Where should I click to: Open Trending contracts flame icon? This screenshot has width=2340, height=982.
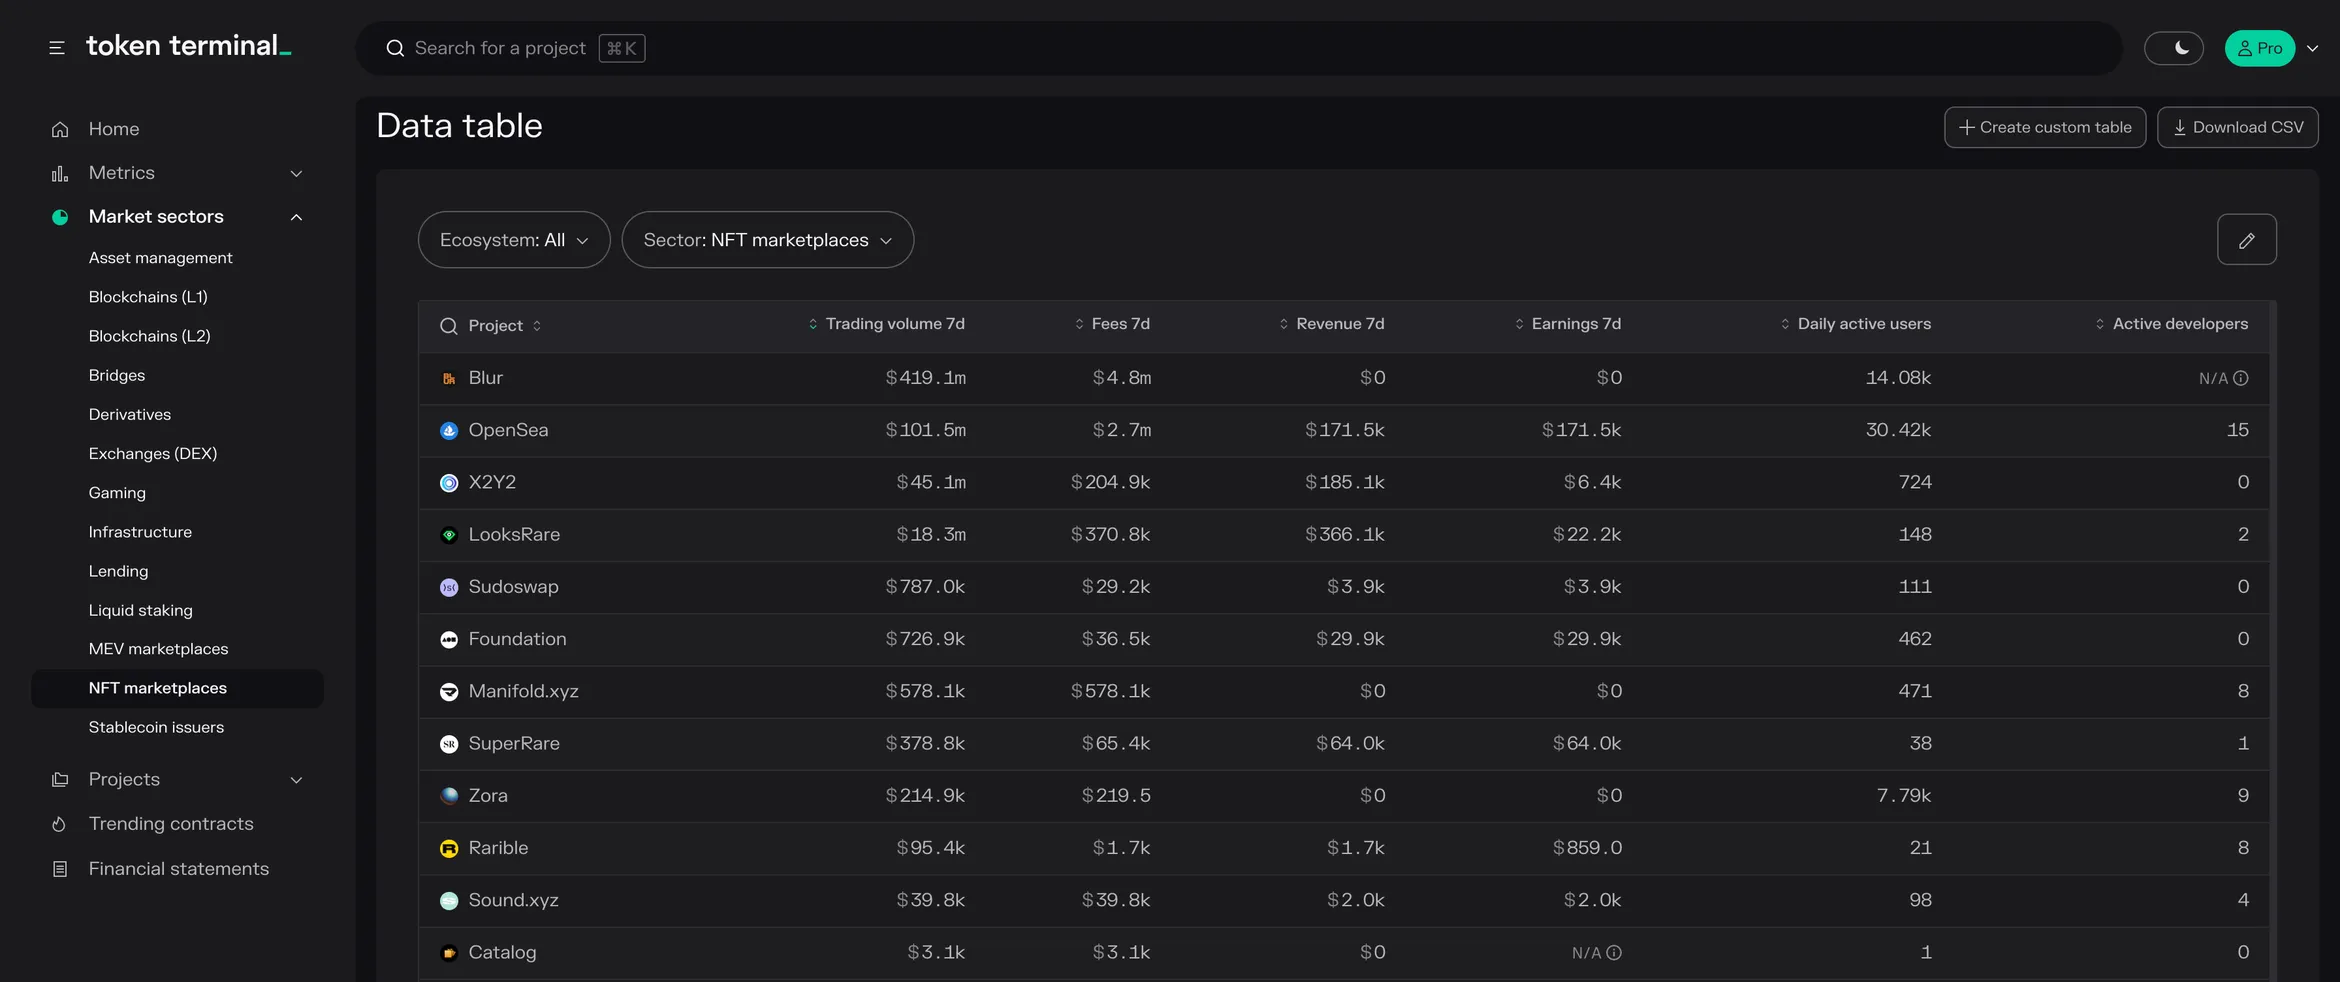(59, 824)
